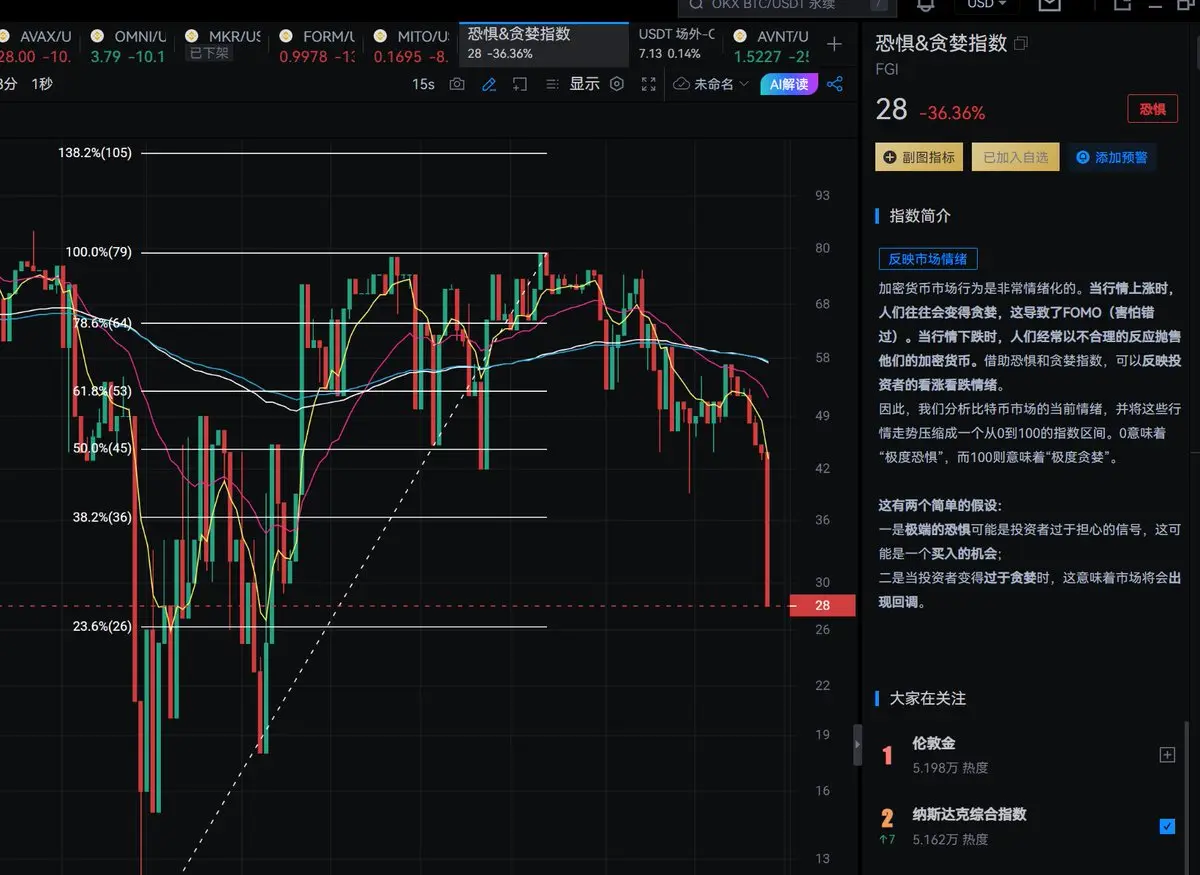Click the 5.162万 热度 value

[x=950, y=840]
